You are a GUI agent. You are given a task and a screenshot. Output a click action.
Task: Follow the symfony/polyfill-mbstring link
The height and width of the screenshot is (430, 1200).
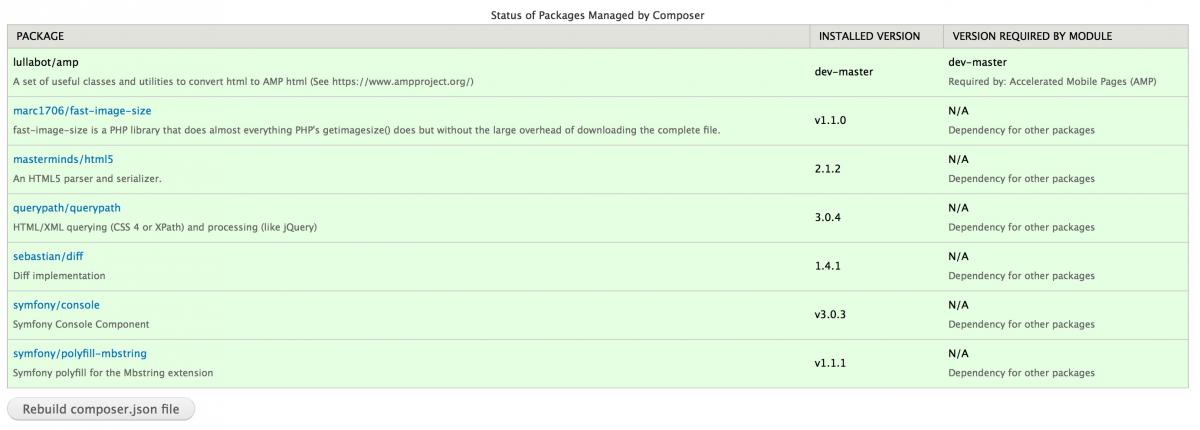(x=80, y=353)
